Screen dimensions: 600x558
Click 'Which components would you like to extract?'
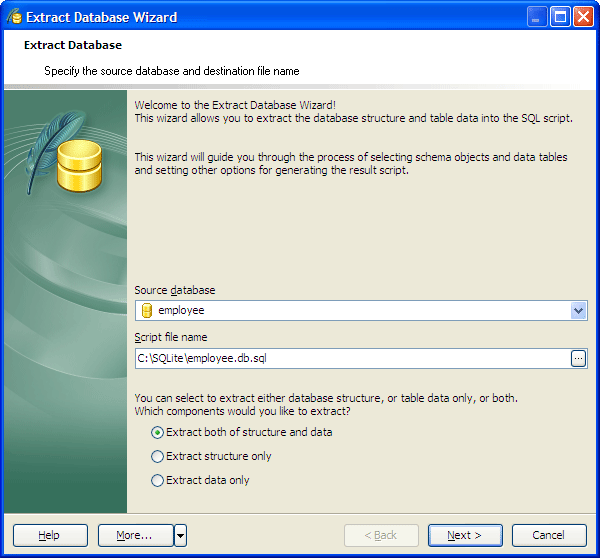(243, 411)
